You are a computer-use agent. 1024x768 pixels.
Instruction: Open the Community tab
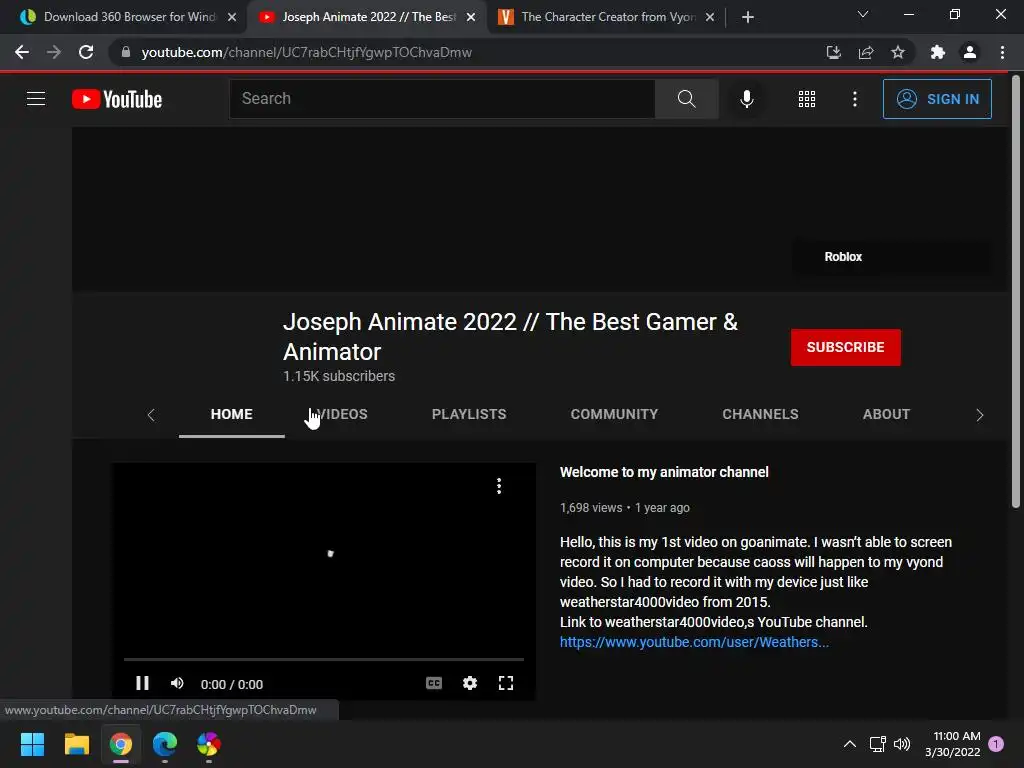[x=614, y=414]
